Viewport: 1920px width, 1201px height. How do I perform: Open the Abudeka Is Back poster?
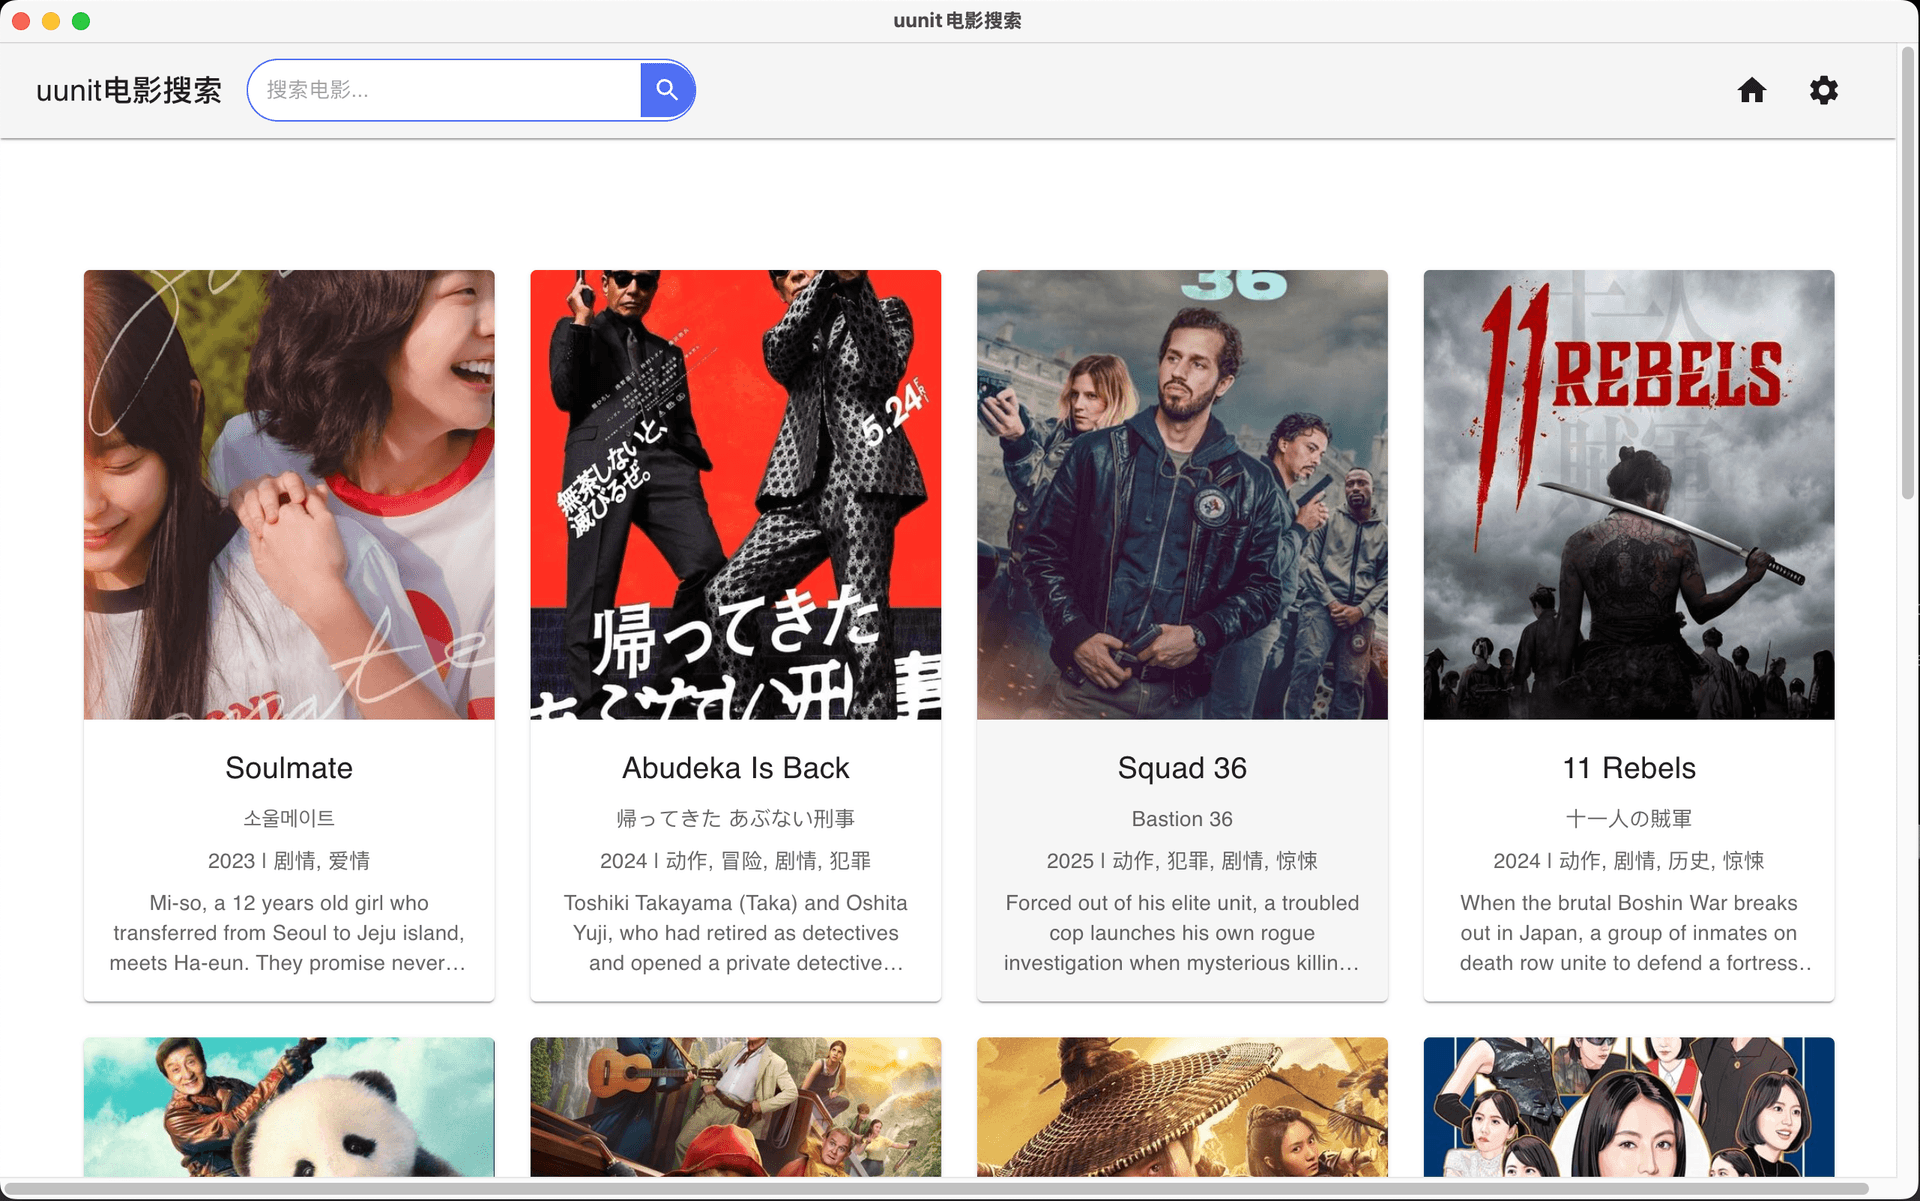coord(736,494)
